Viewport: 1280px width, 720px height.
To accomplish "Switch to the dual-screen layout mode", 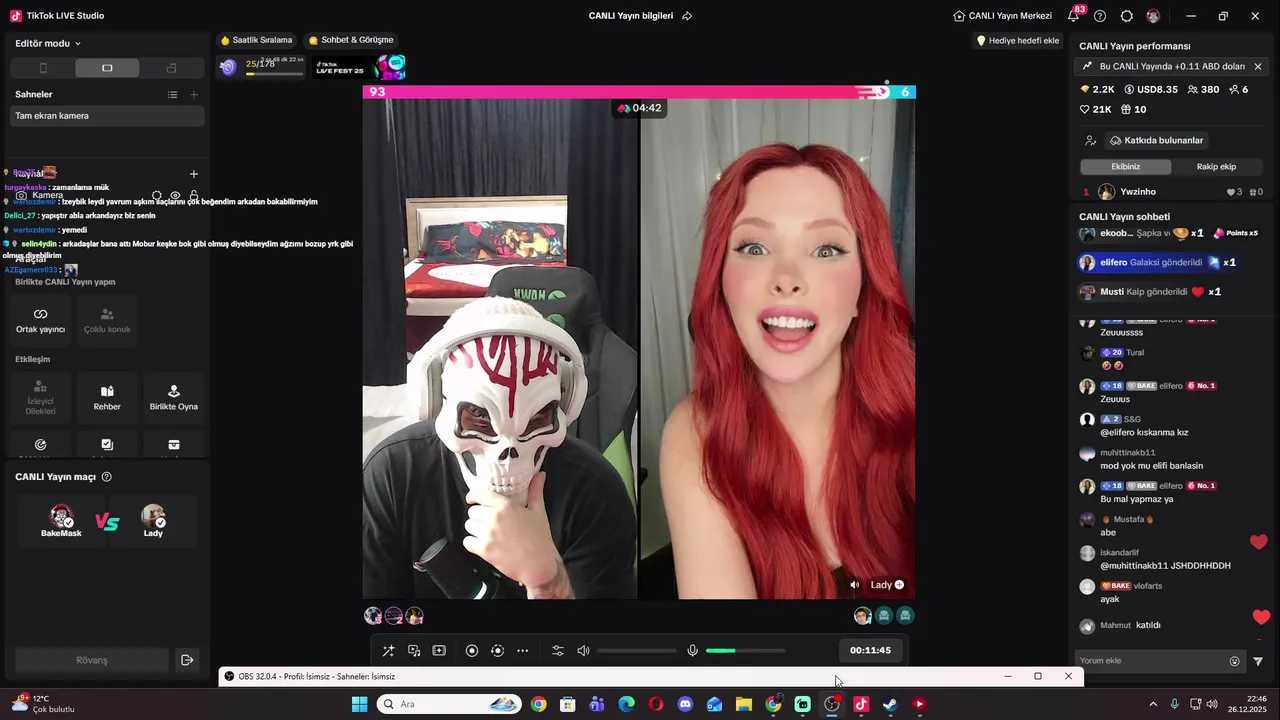I will tap(171, 68).
